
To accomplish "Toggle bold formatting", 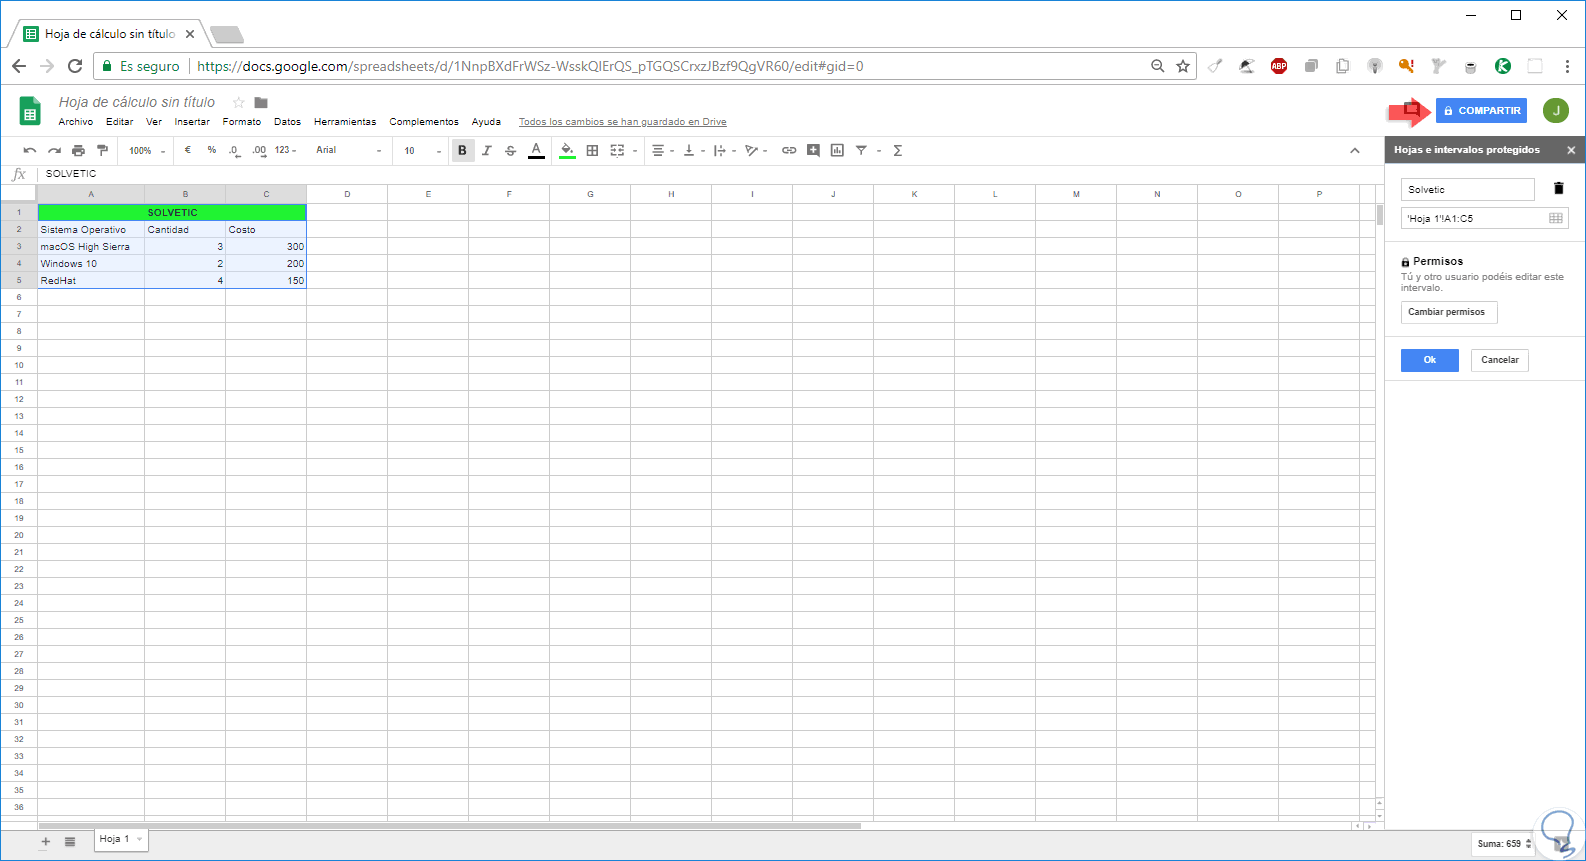I will (462, 151).
